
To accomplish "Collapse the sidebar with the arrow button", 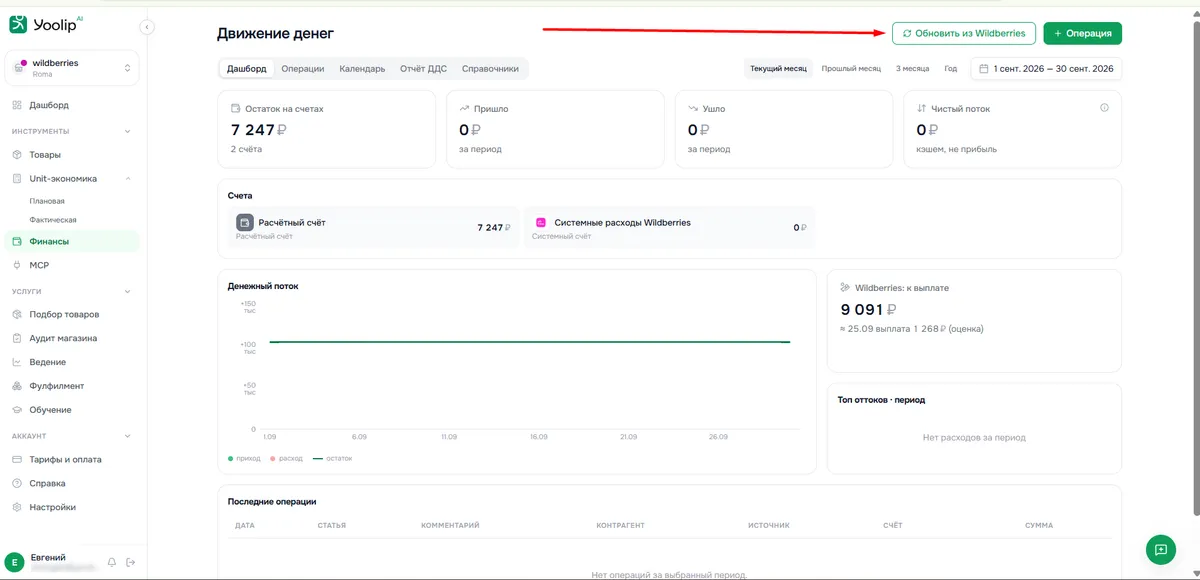I will [147, 27].
